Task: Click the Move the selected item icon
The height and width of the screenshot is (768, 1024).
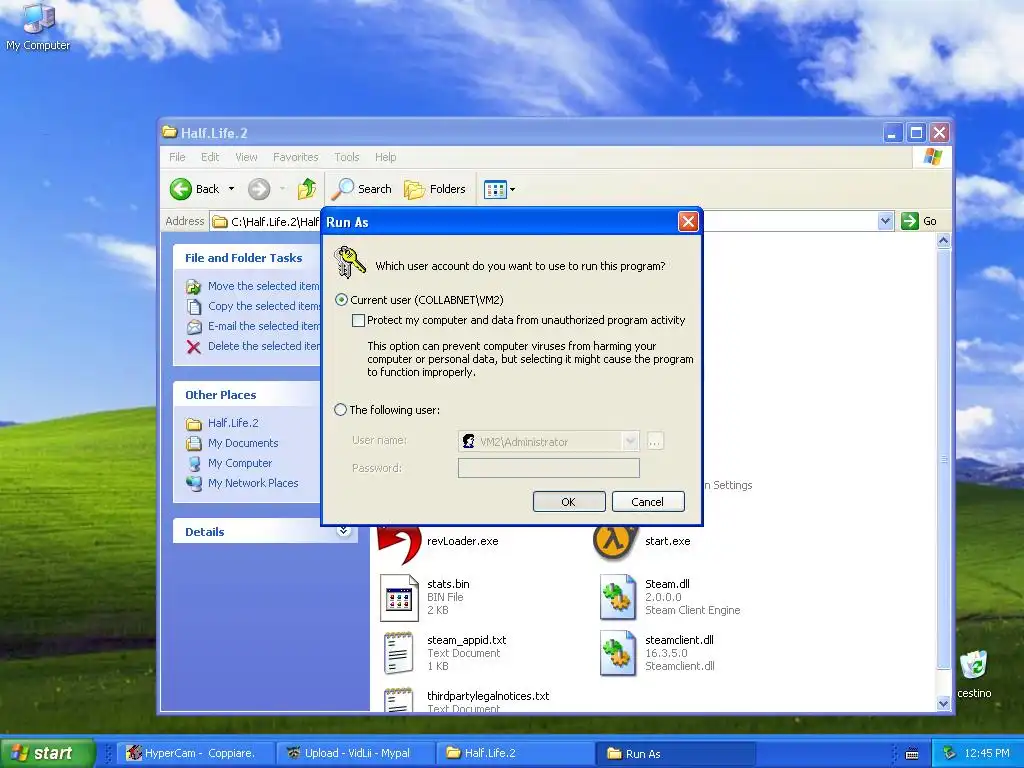Action: pyautogui.click(x=193, y=286)
